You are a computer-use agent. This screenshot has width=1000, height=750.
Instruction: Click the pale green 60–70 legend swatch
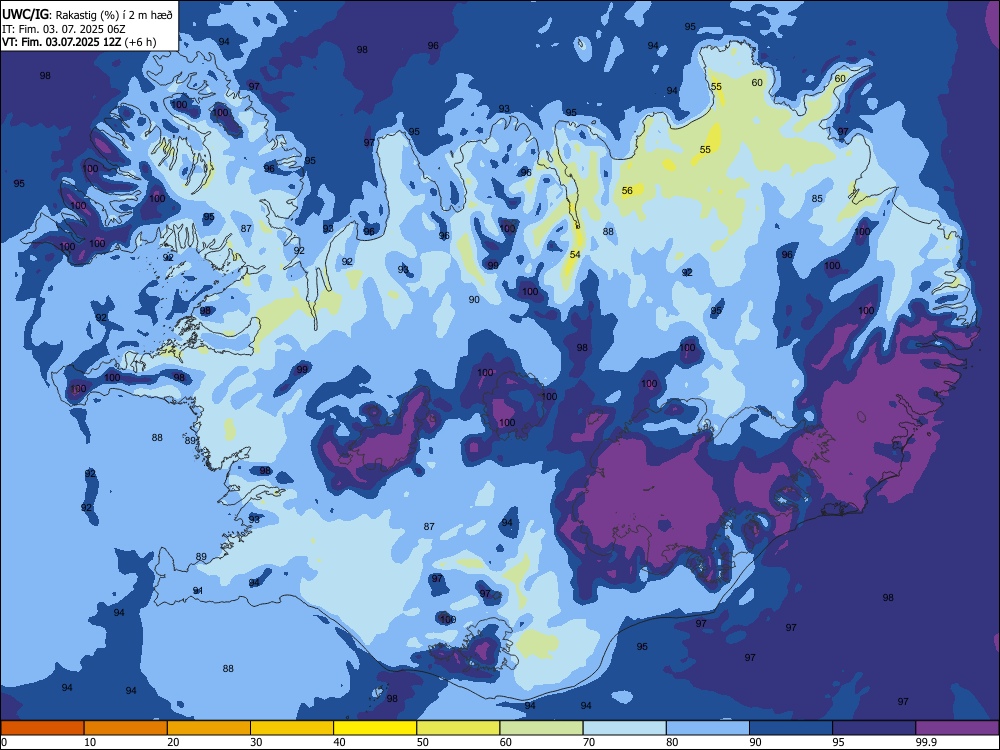point(541,728)
